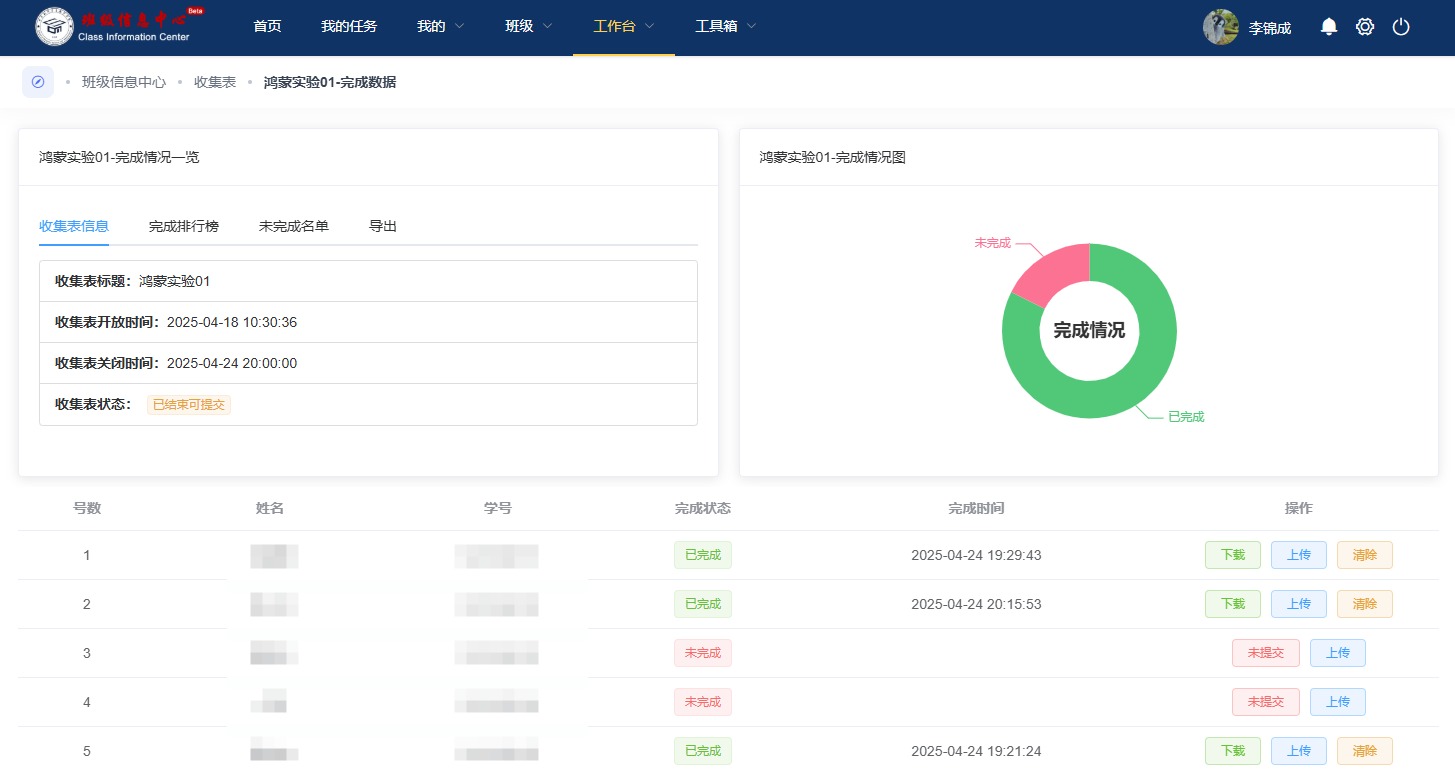The width and height of the screenshot is (1455, 770).
Task: Click the compass breadcrumb icon
Action: click(x=38, y=82)
